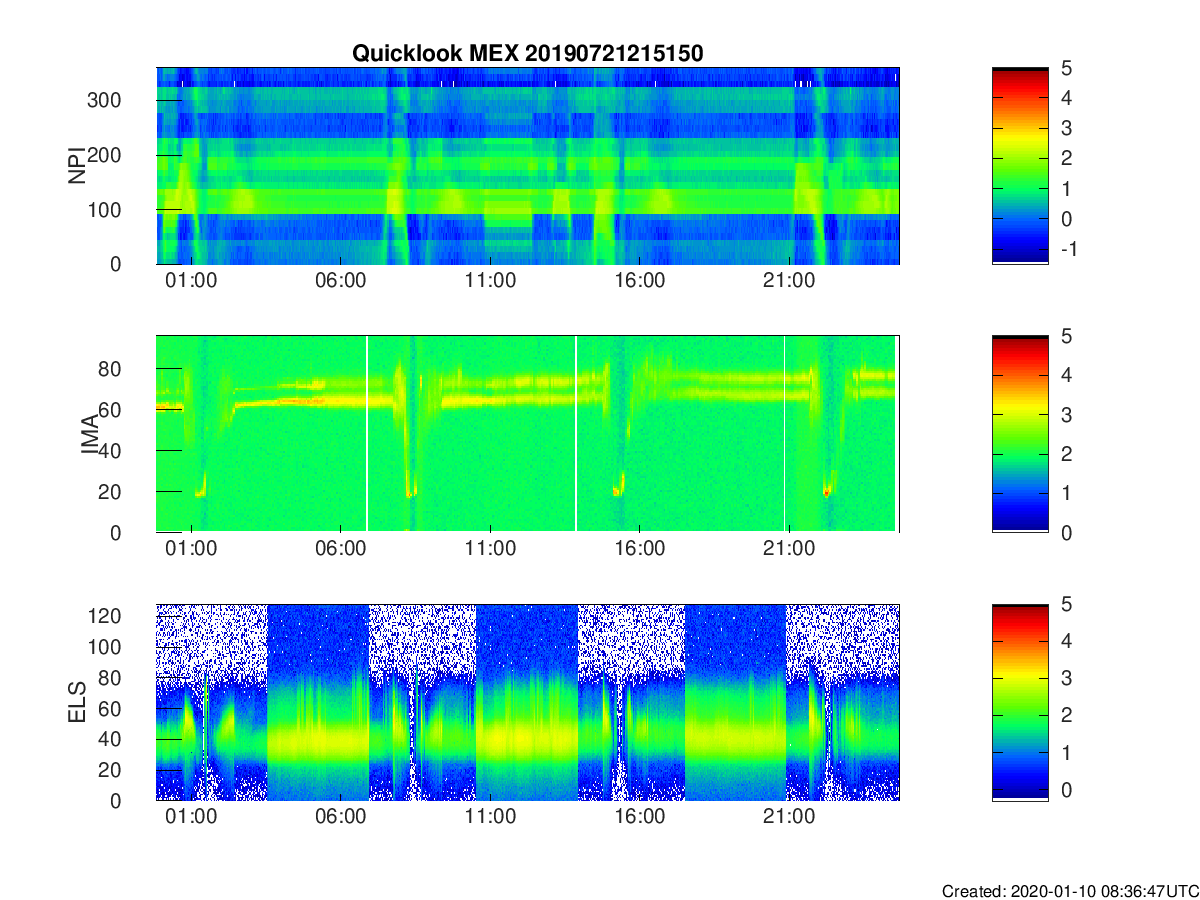Click the 11:00 tick under IMA plot
Screen dimensions: 1200x900
490,549
